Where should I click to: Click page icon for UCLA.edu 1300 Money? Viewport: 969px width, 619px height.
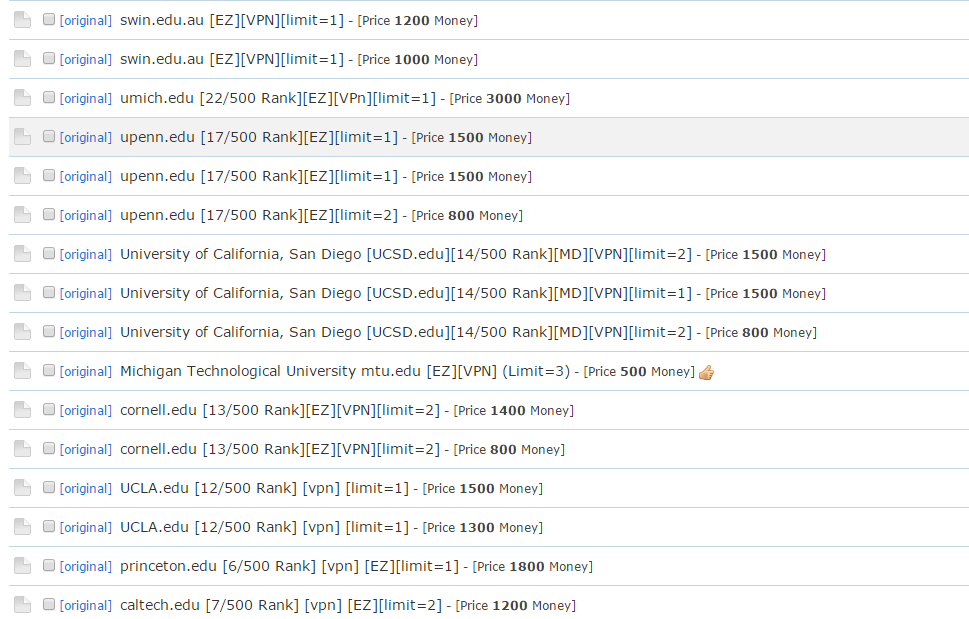click(x=22, y=526)
